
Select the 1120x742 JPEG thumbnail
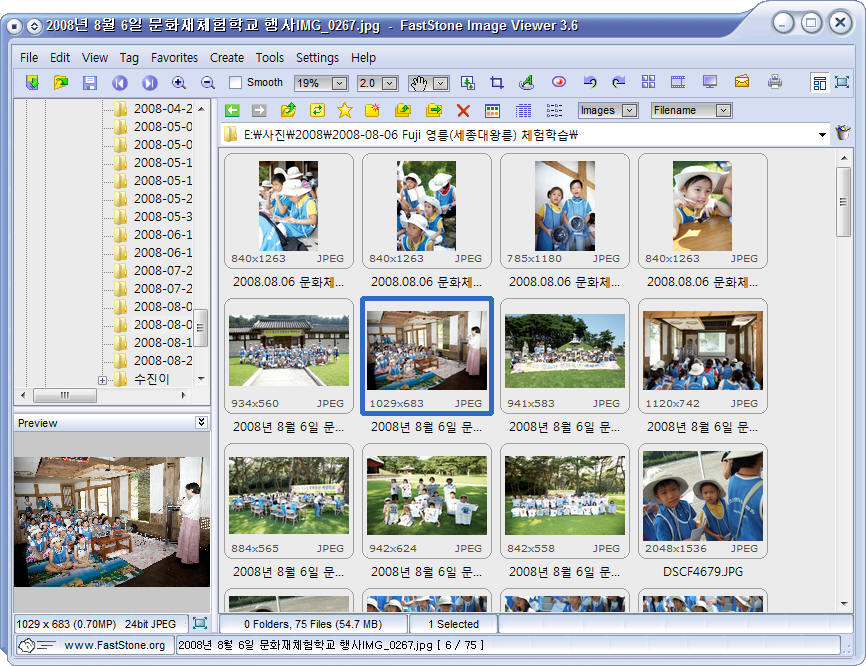[703, 356]
